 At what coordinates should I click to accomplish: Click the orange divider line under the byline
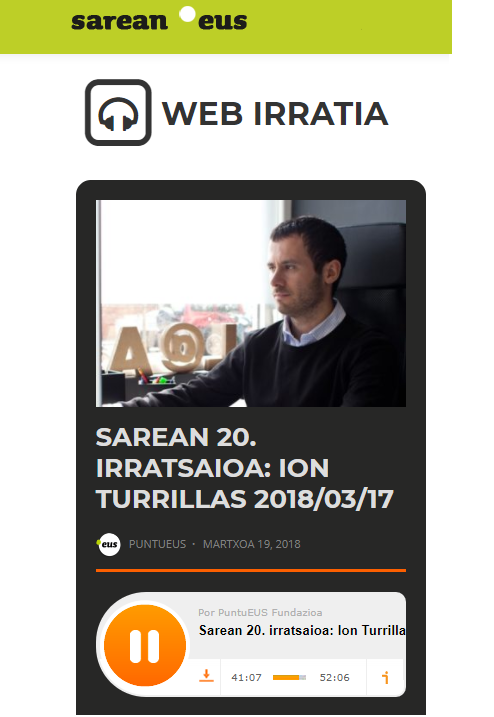click(251, 570)
